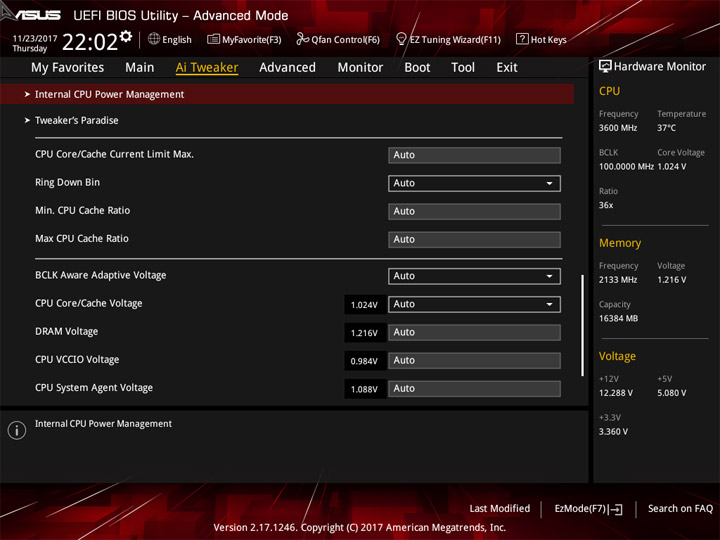
Task: Click the CPU System Agent Voltage label
Action: click(94, 388)
